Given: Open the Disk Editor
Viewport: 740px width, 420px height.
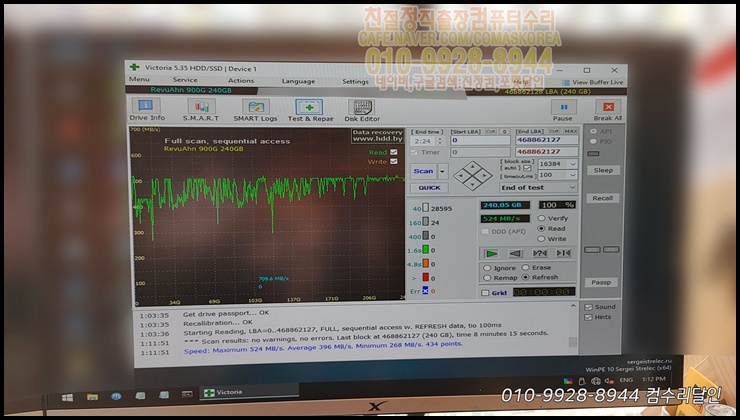Looking at the screenshot, I should coord(362,111).
